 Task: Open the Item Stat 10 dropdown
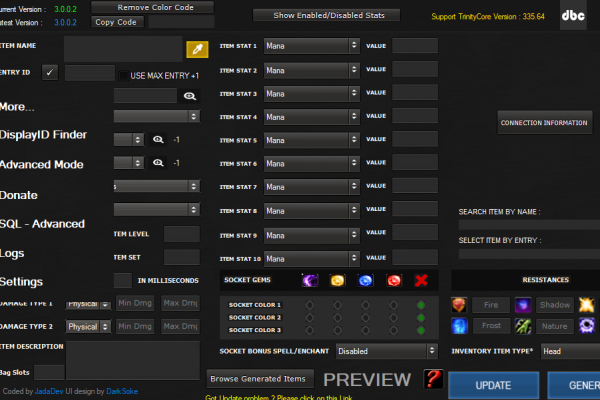tap(311, 259)
